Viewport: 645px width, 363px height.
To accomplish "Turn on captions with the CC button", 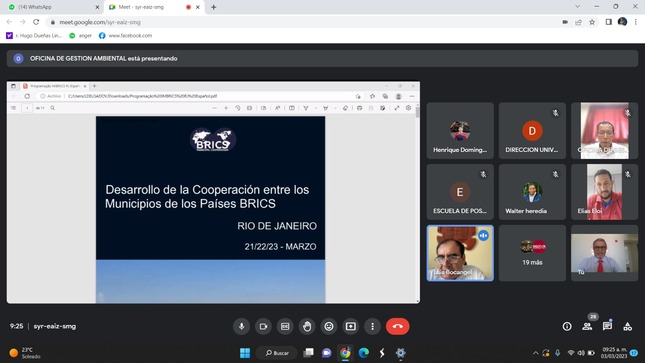I will point(285,326).
